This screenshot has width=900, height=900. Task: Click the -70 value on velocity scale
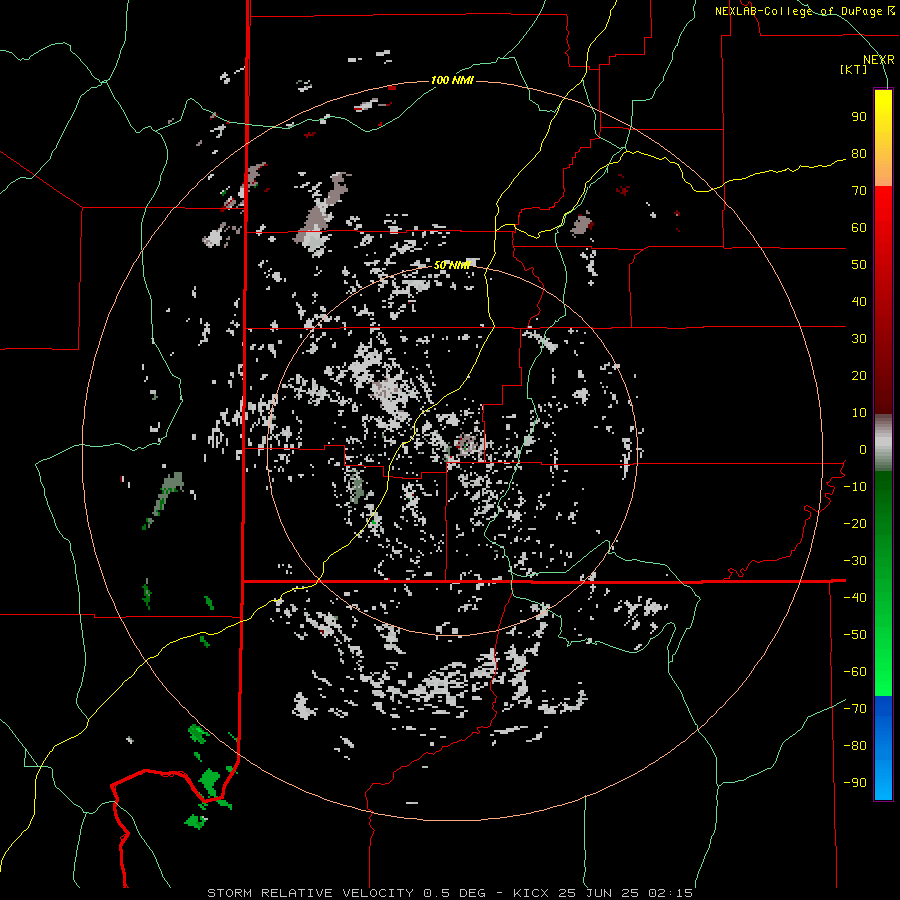[x=855, y=709]
